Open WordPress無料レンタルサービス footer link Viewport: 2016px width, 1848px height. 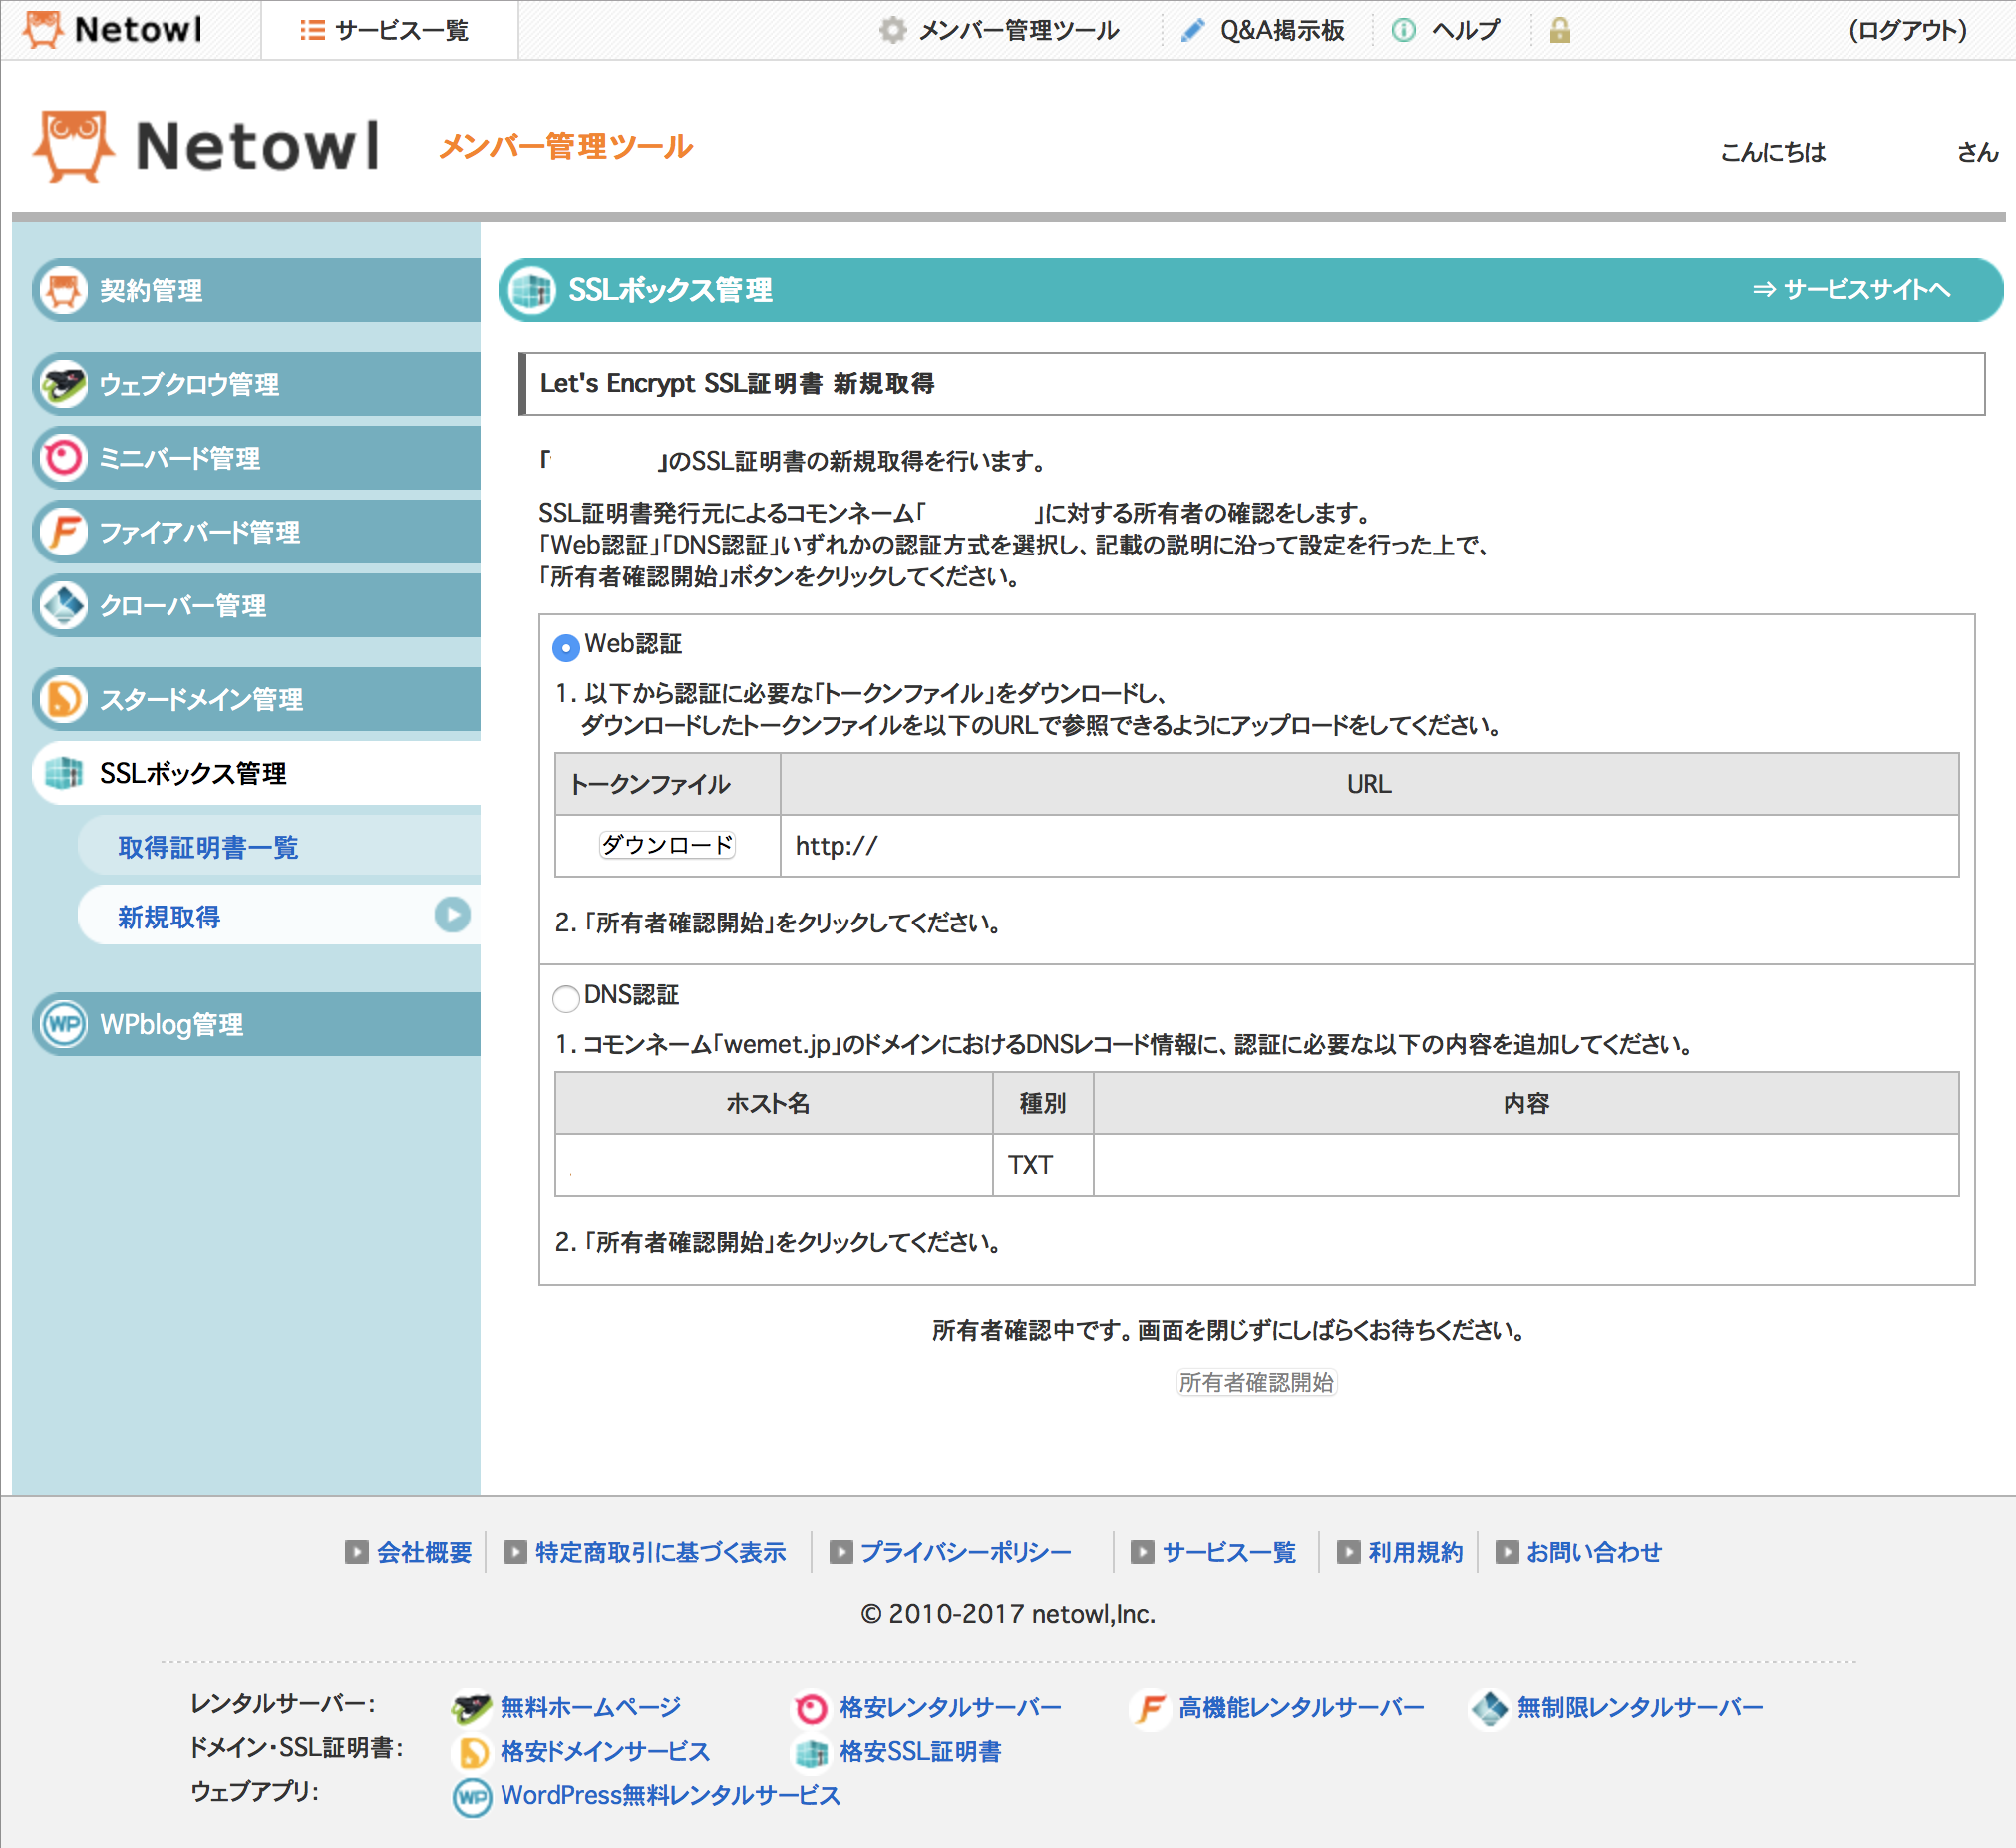coord(670,1796)
